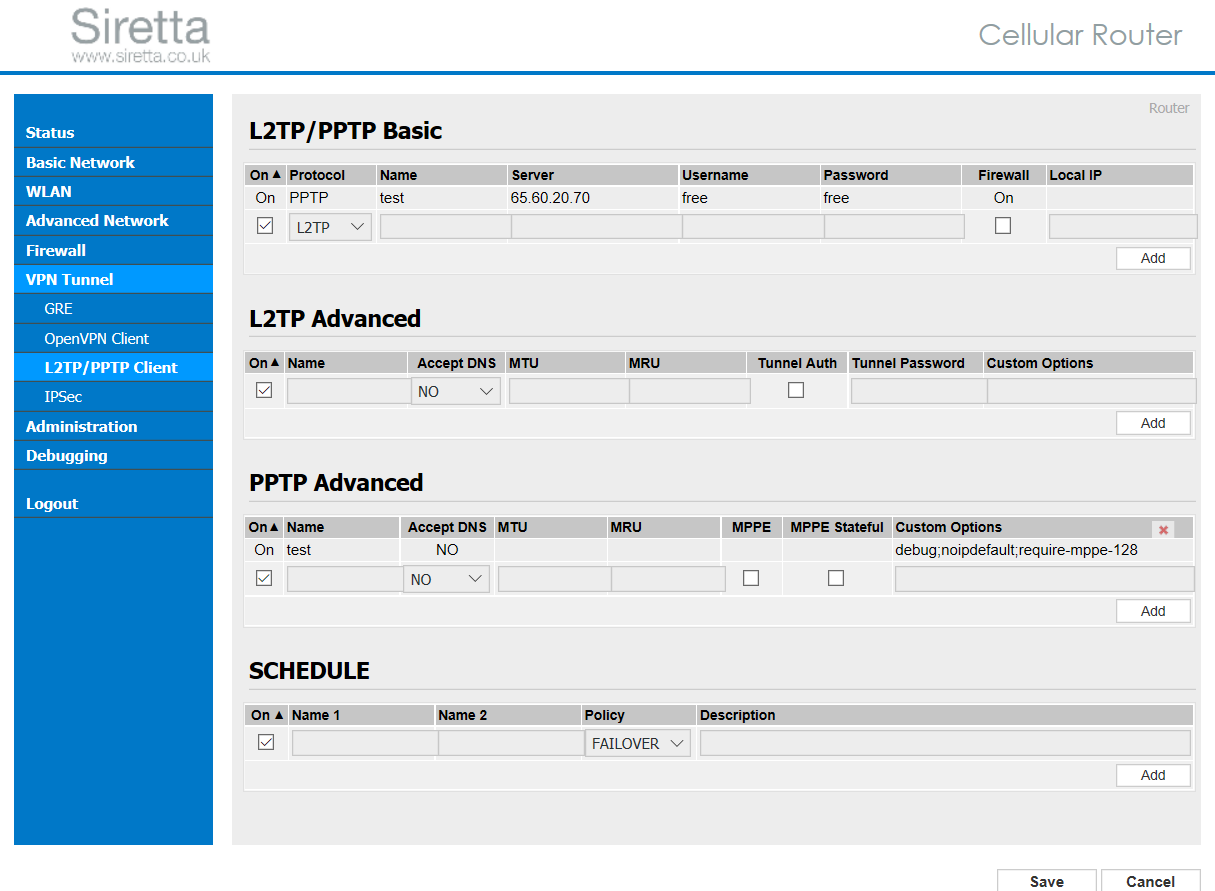Click Name 1 field in SCHEDULE
Screen dimensions: 1215x891
365,742
